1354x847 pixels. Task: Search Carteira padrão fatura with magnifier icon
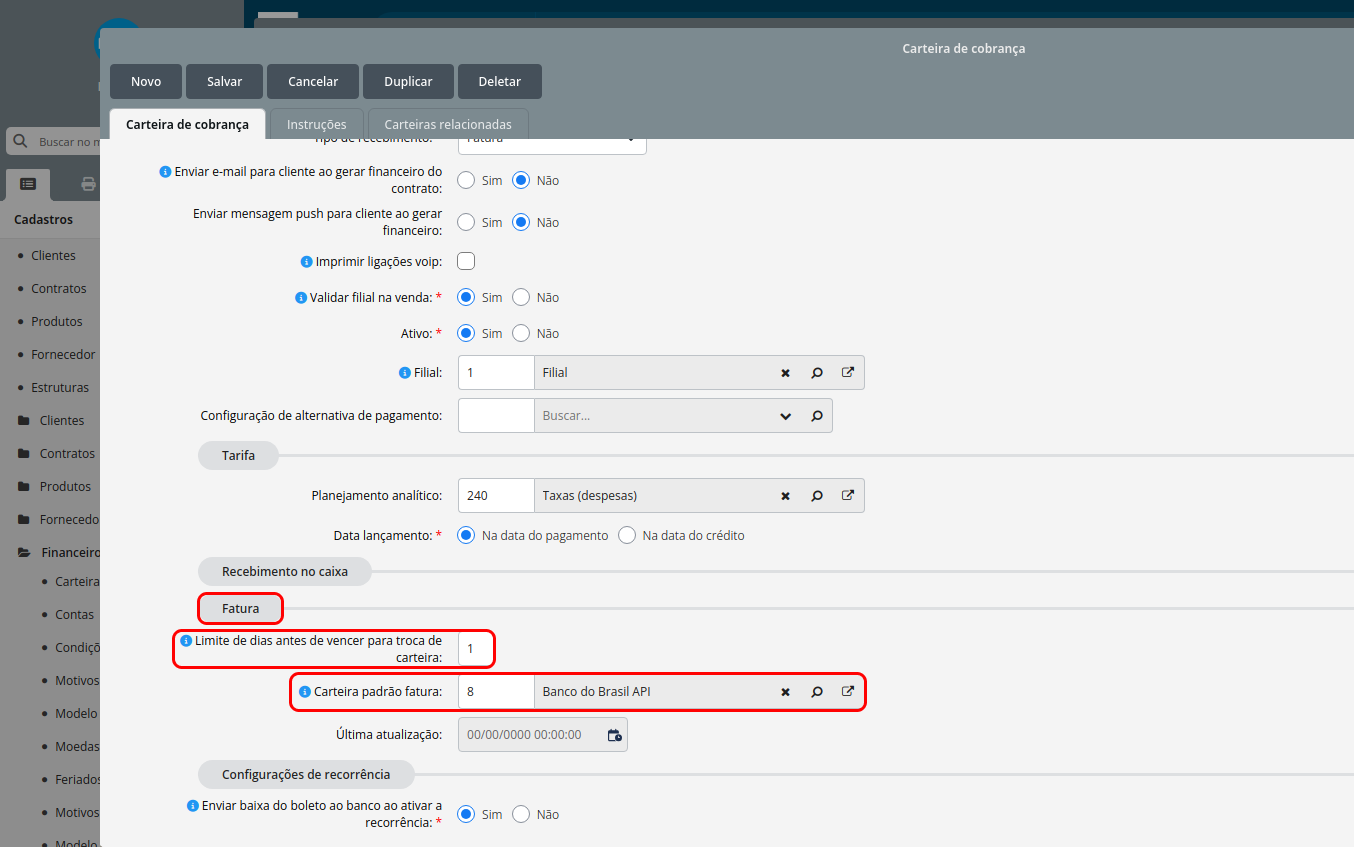(x=817, y=692)
